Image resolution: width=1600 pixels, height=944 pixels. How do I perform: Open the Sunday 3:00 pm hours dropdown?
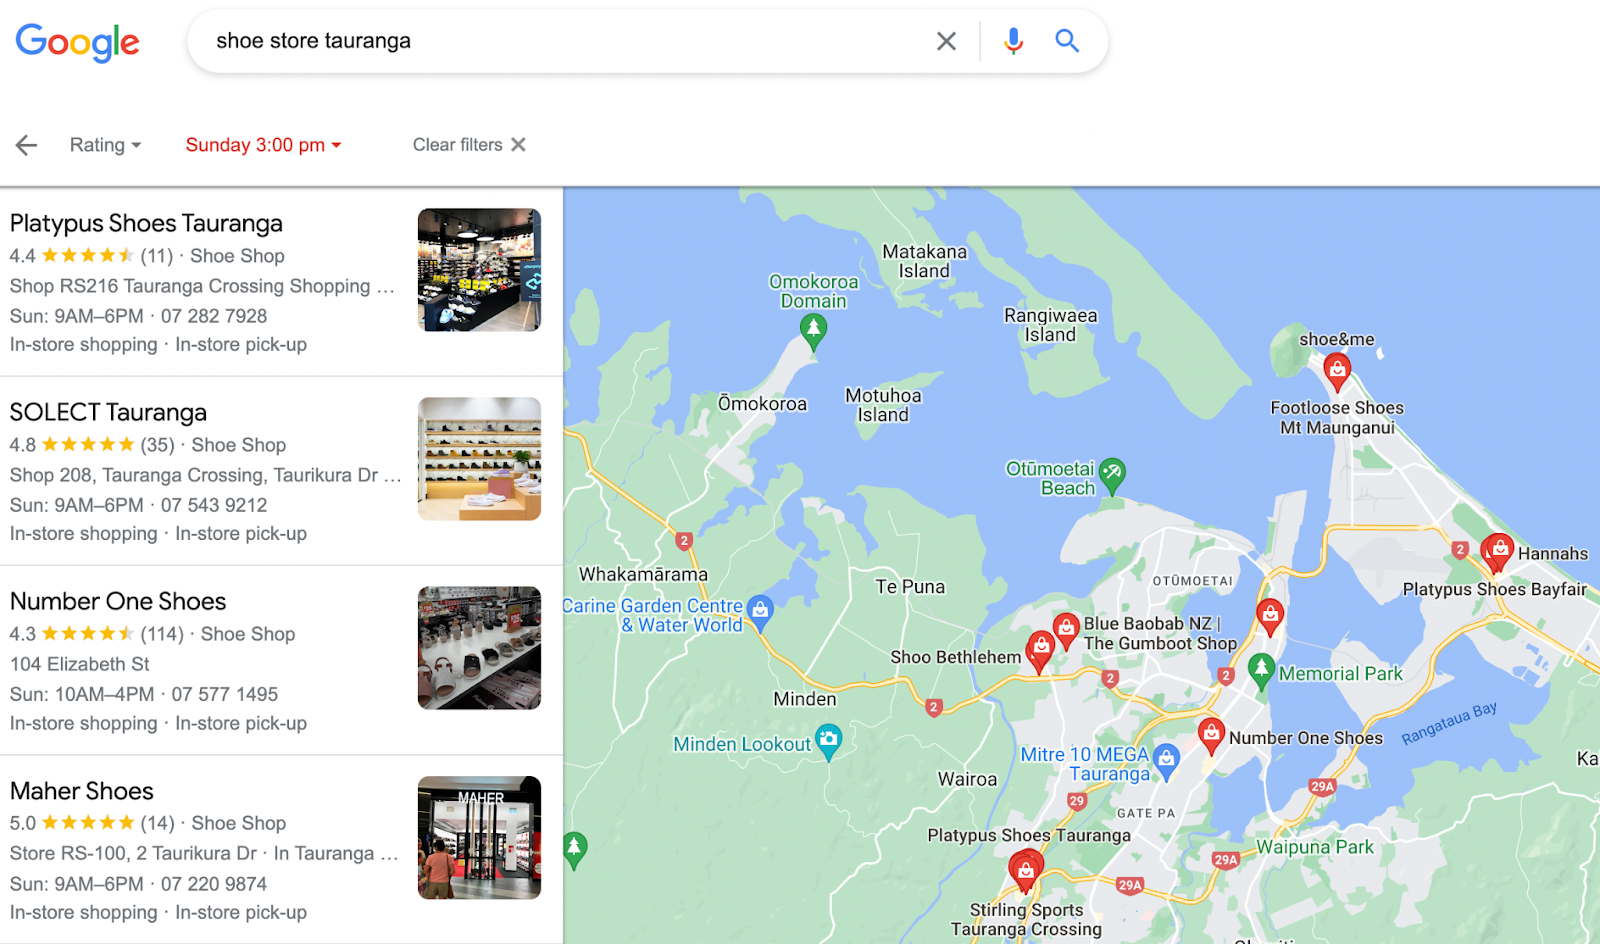(264, 145)
